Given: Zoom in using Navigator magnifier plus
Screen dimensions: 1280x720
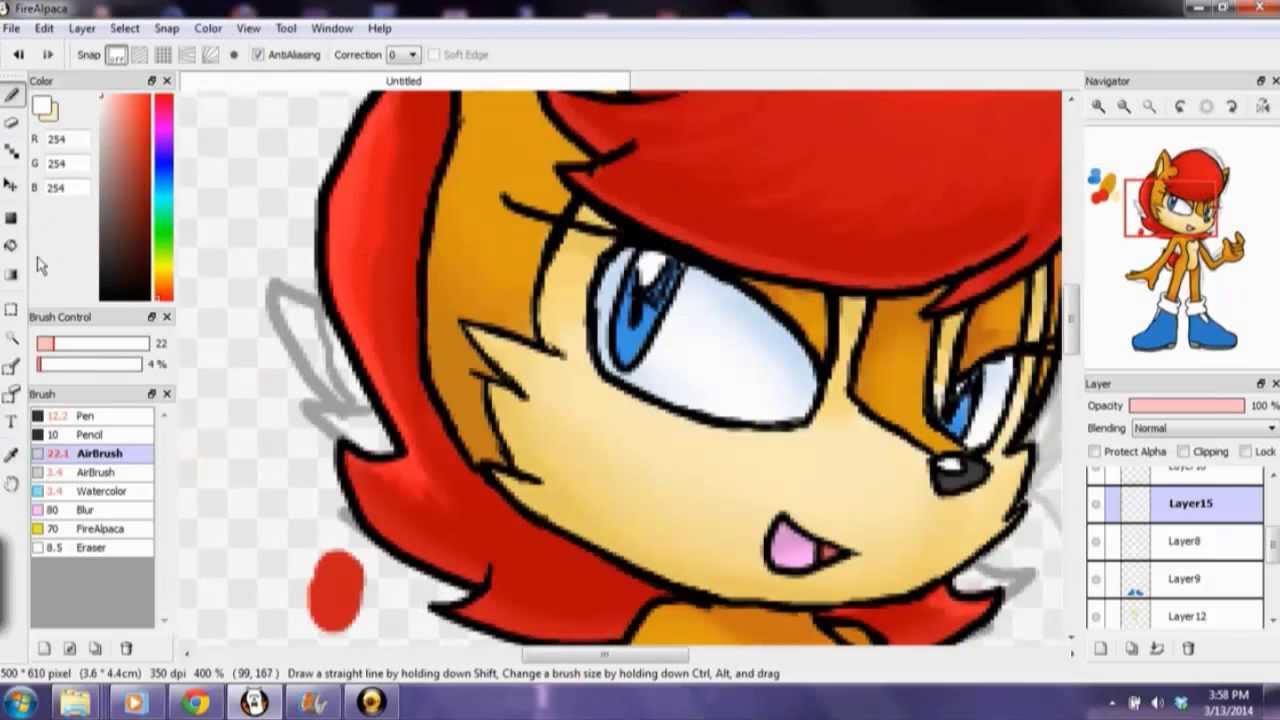Looking at the screenshot, I should click(1098, 107).
